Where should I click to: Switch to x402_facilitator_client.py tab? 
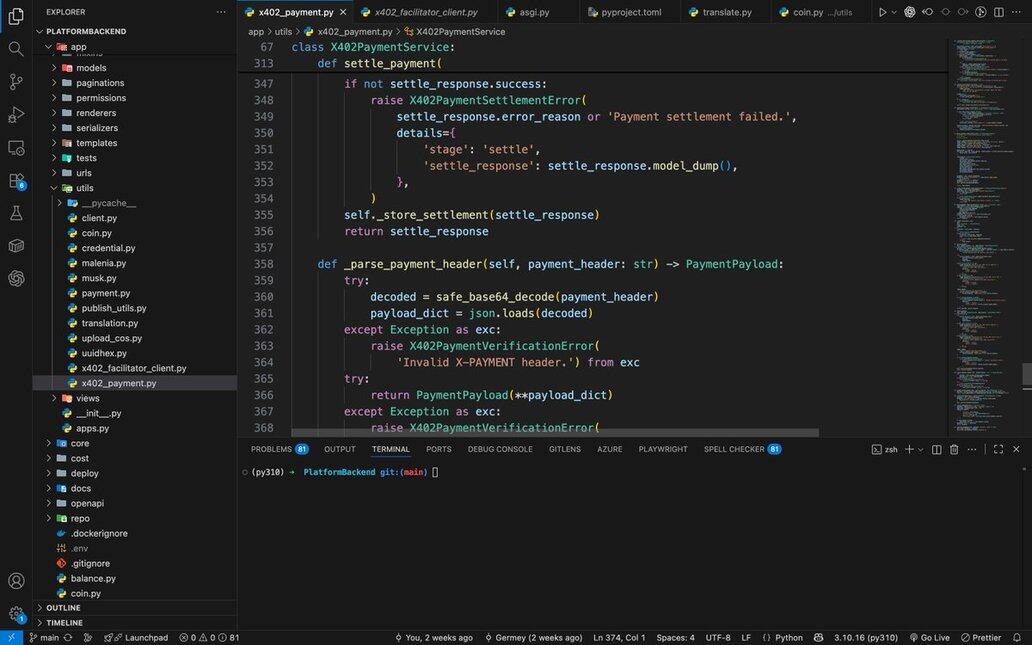click(x=425, y=12)
